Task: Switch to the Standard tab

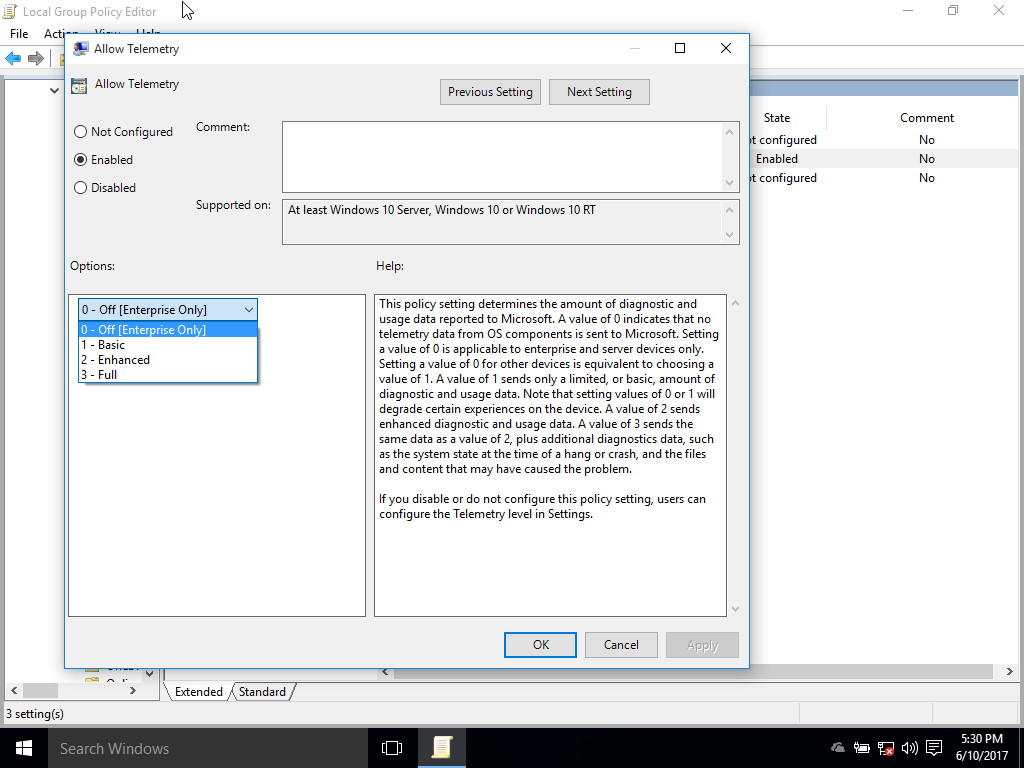Action: click(x=262, y=692)
